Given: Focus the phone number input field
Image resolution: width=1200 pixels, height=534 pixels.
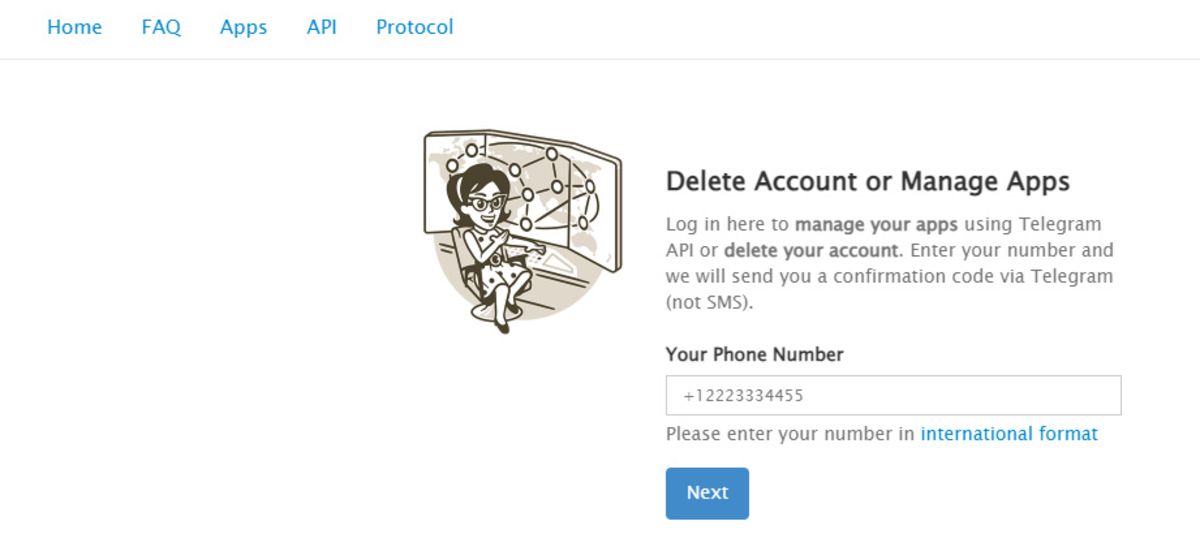Looking at the screenshot, I should [x=893, y=396].
